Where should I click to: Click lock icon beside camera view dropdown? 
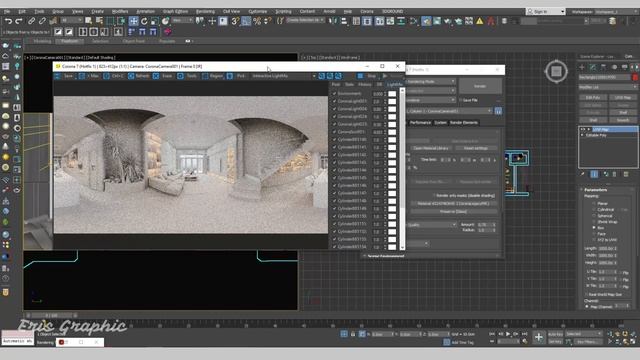pyautogui.click(x=498, y=111)
